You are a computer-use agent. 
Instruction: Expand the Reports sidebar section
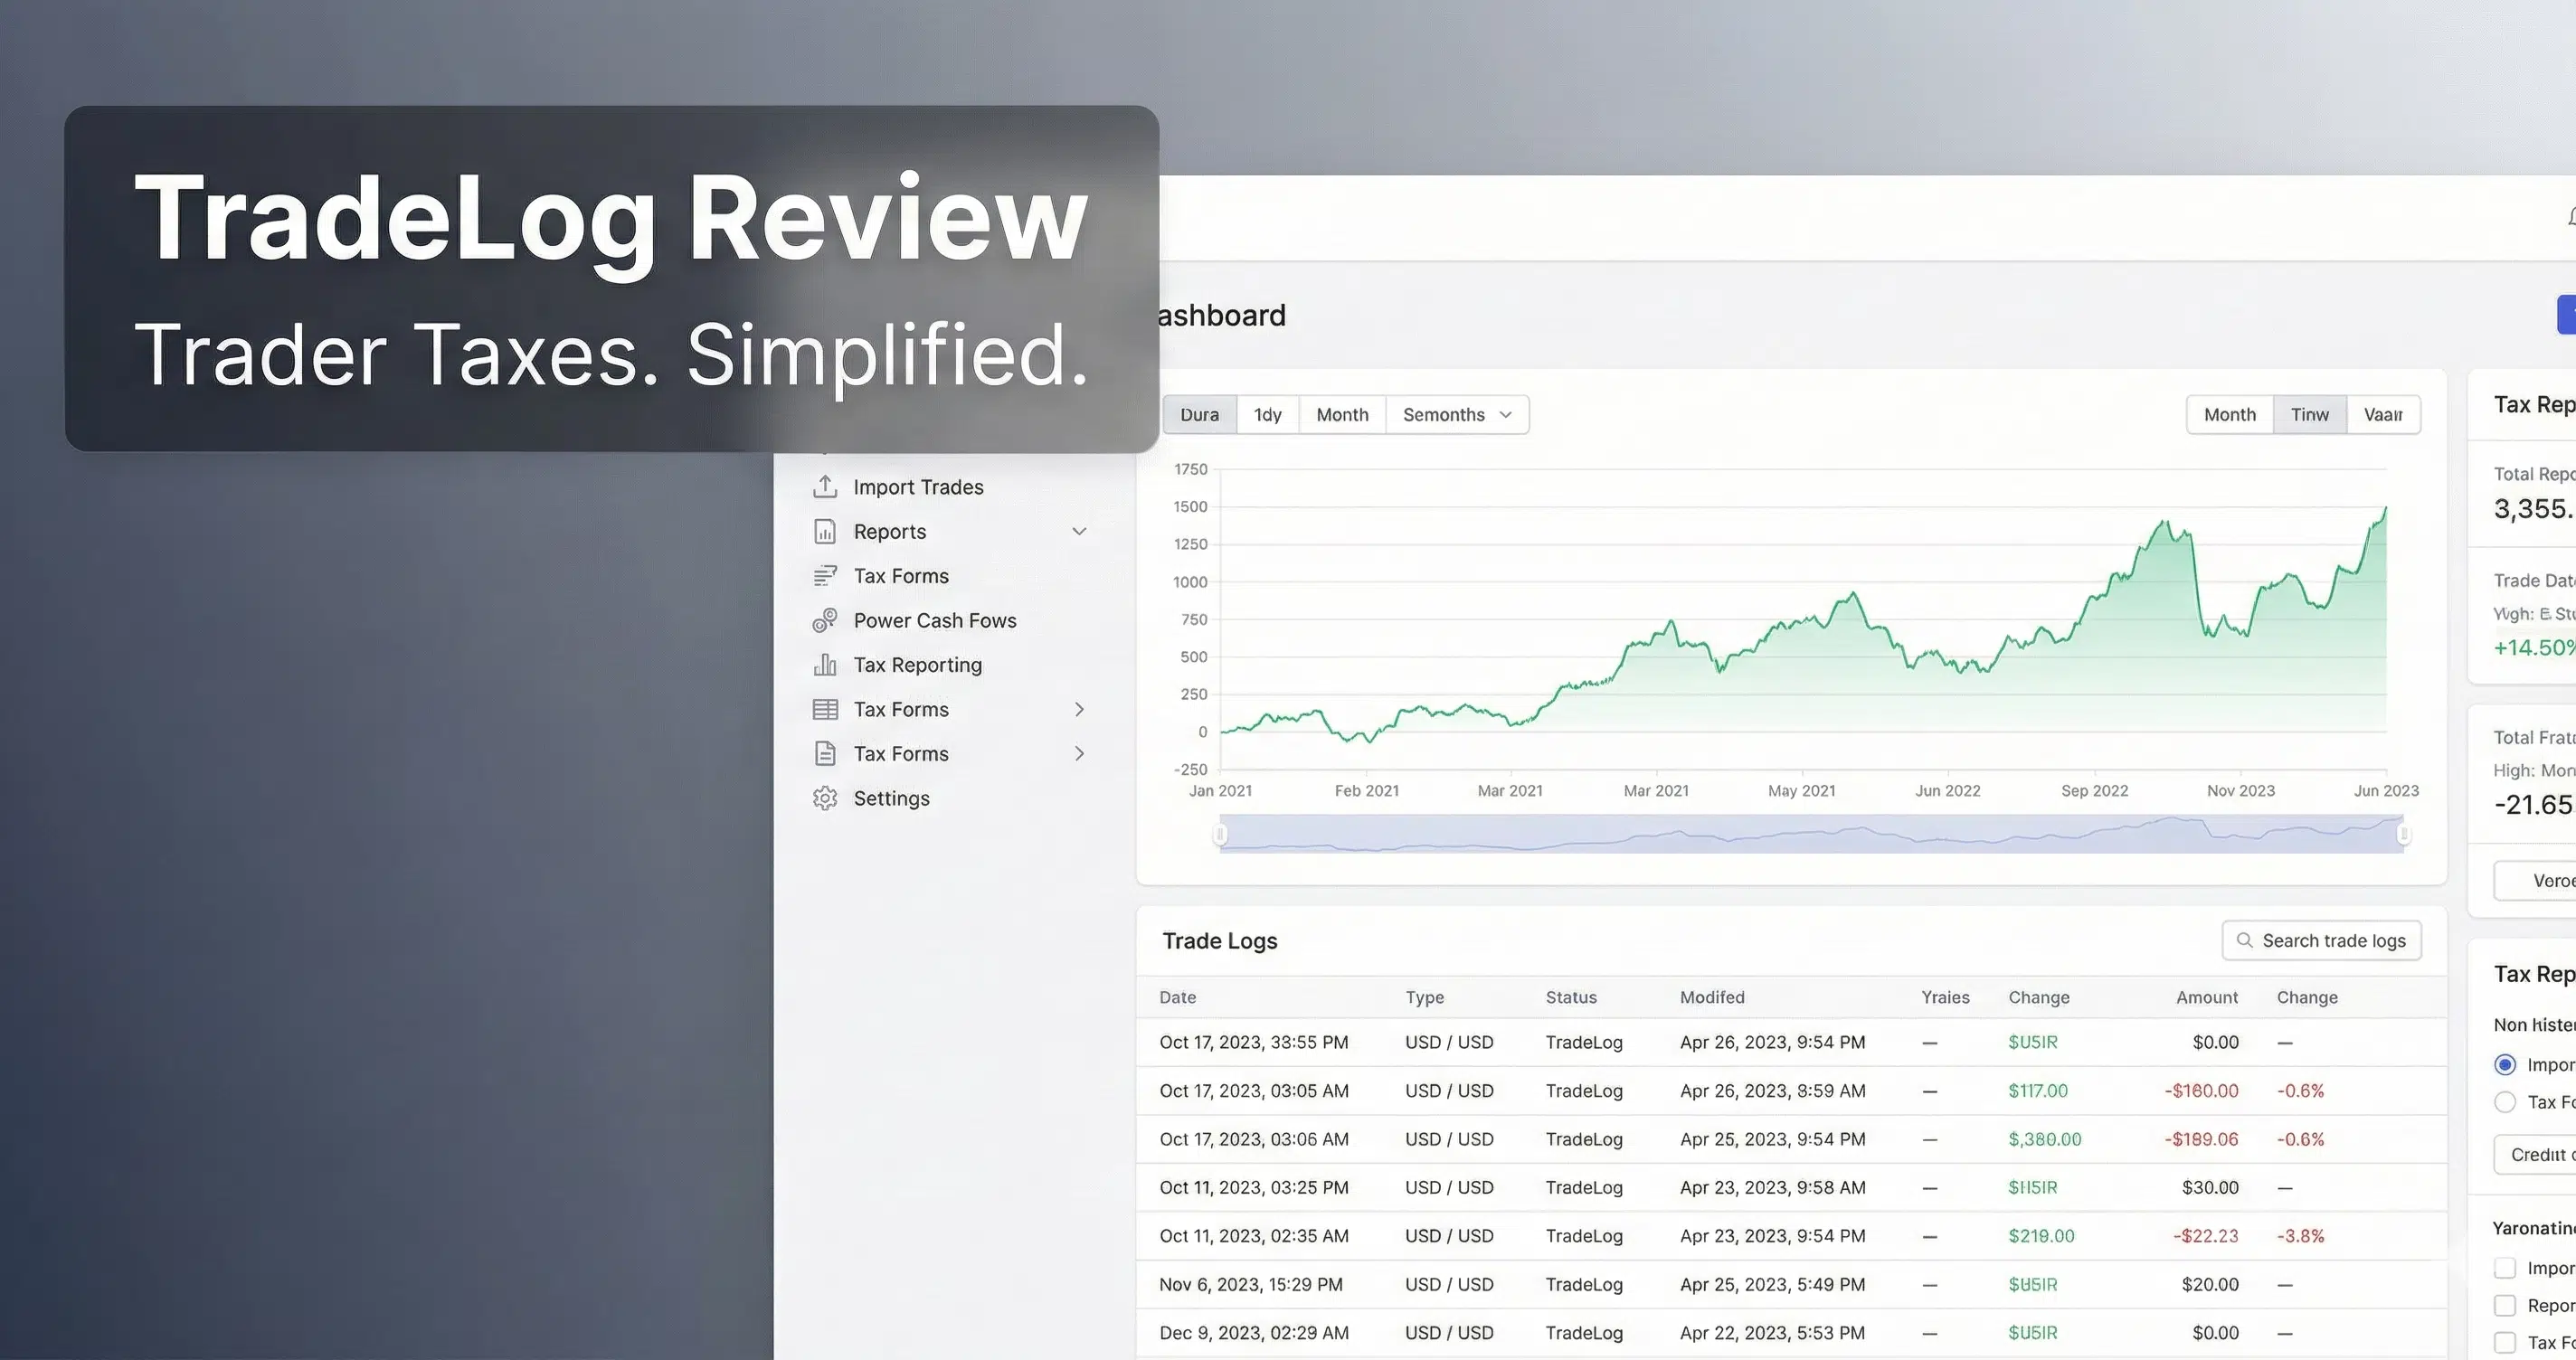pyautogui.click(x=1080, y=531)
